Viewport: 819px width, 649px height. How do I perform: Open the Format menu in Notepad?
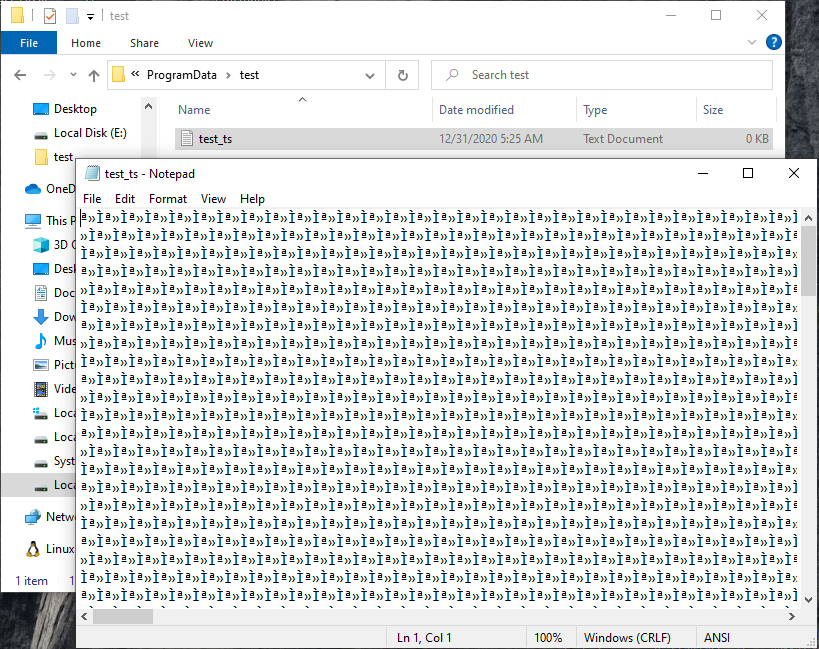[167, 198]
